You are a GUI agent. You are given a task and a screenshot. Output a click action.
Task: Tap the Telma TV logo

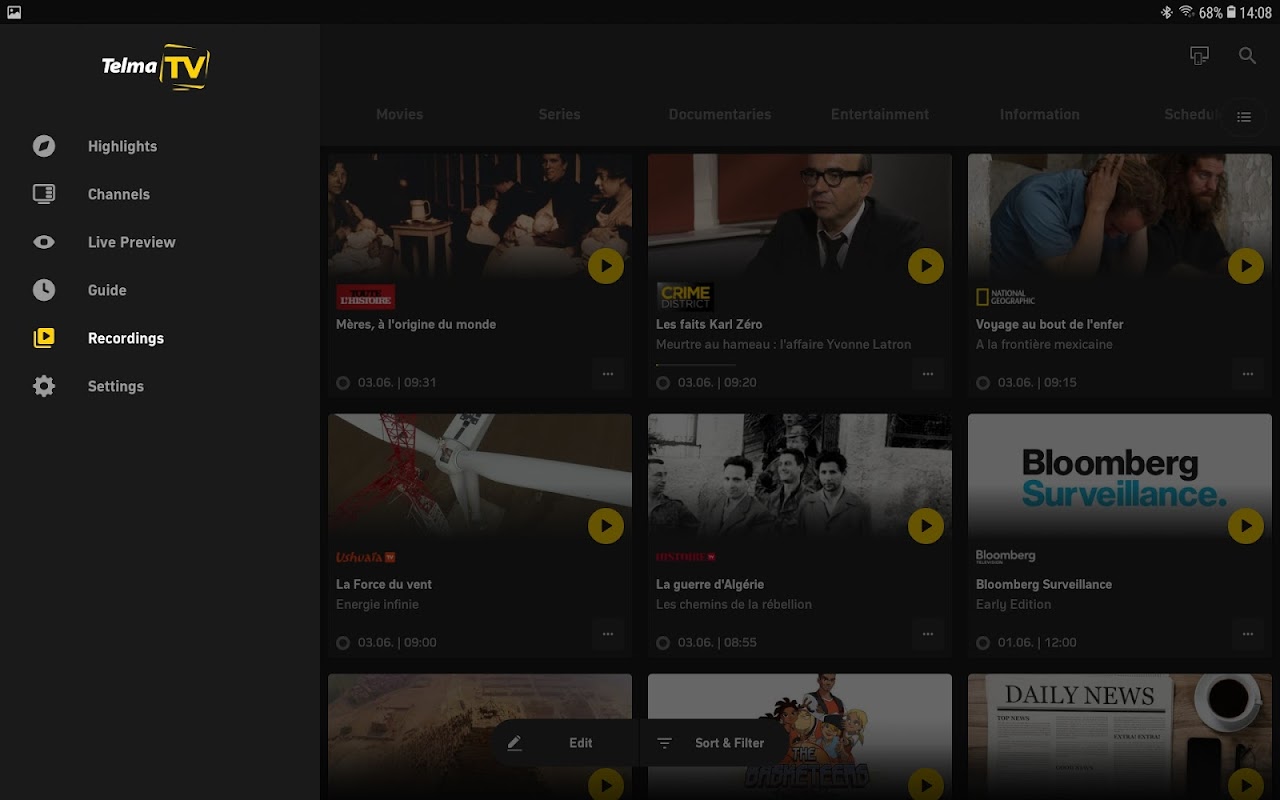pyautogui.click(x=156, y=67)
